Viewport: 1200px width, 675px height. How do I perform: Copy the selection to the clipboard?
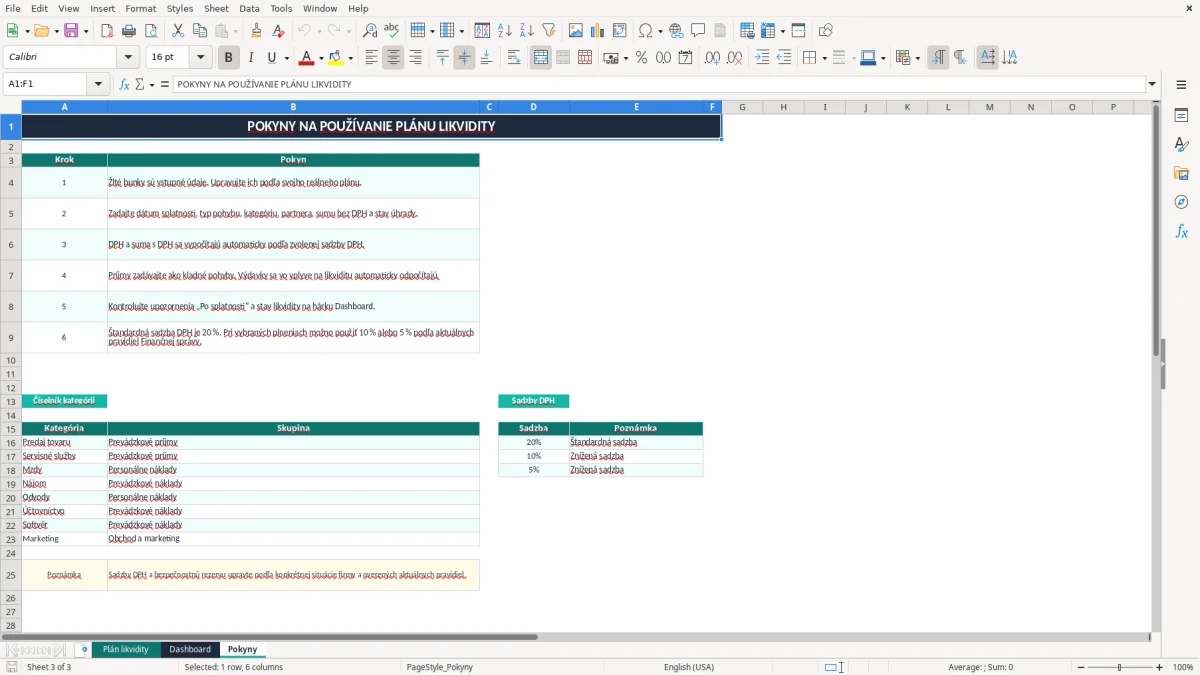[200, 31]
